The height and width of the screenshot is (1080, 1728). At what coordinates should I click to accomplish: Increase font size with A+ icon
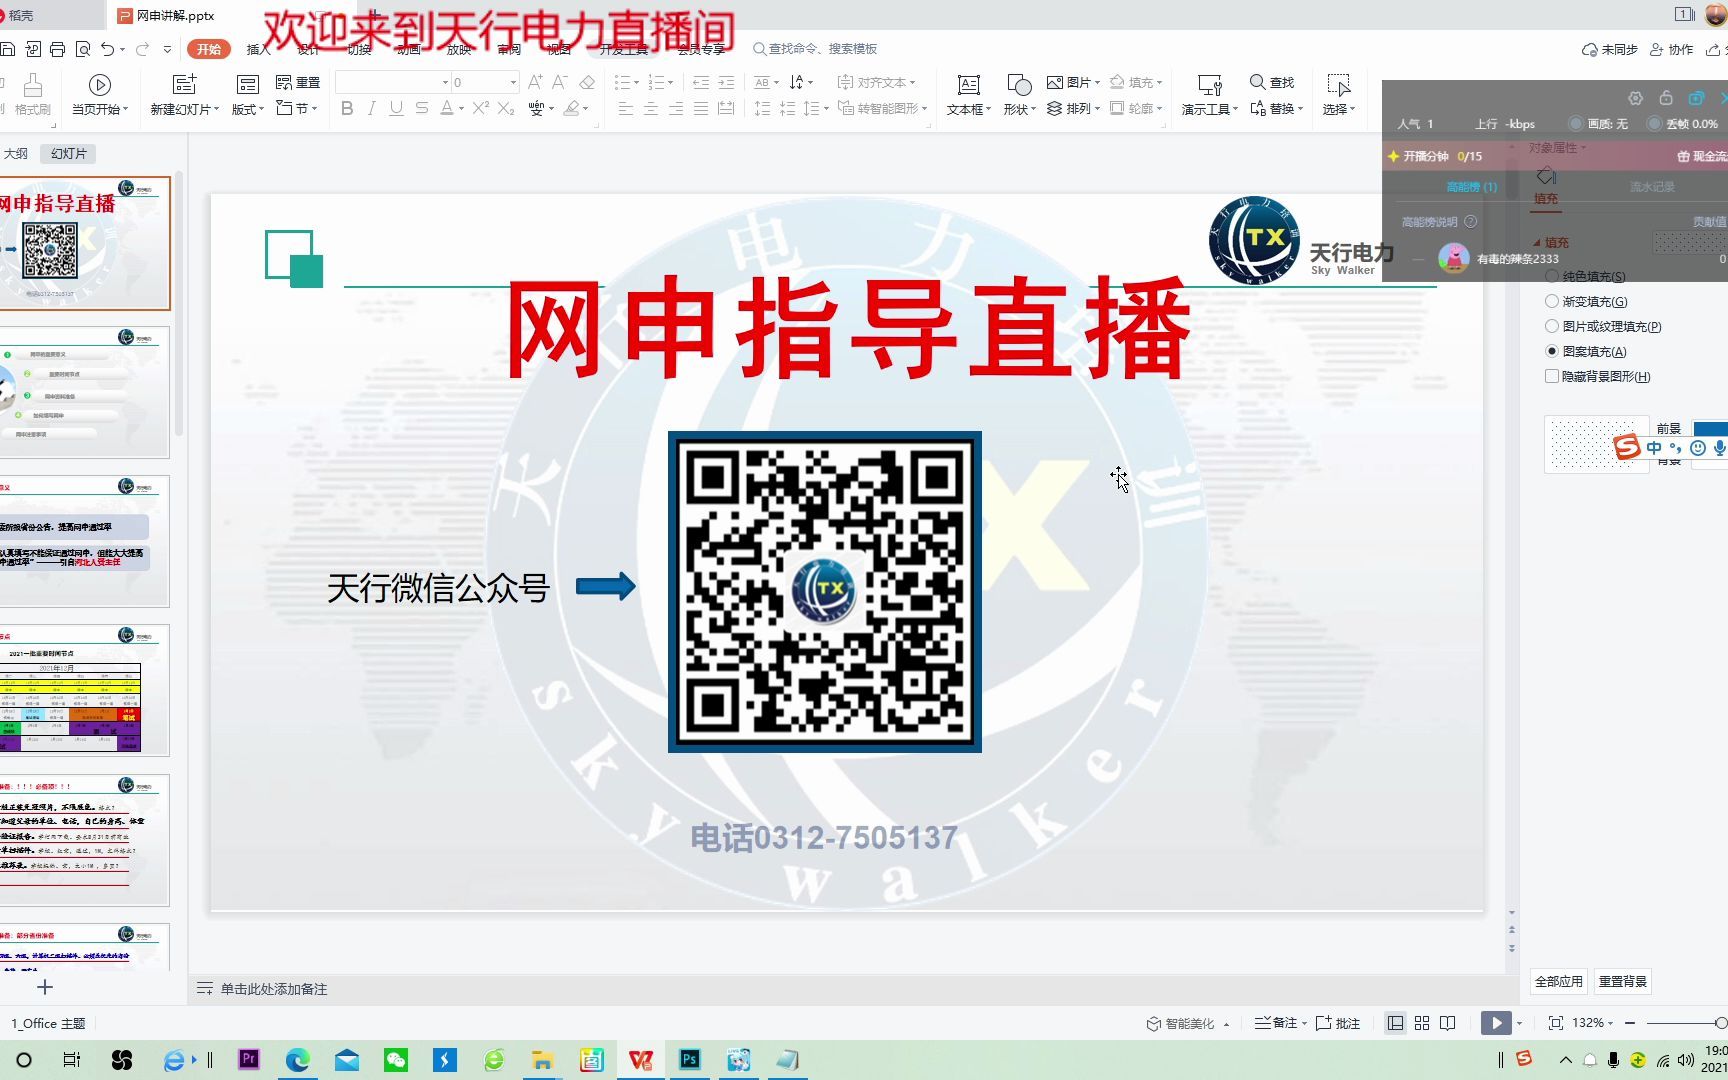tap(535, 82)
